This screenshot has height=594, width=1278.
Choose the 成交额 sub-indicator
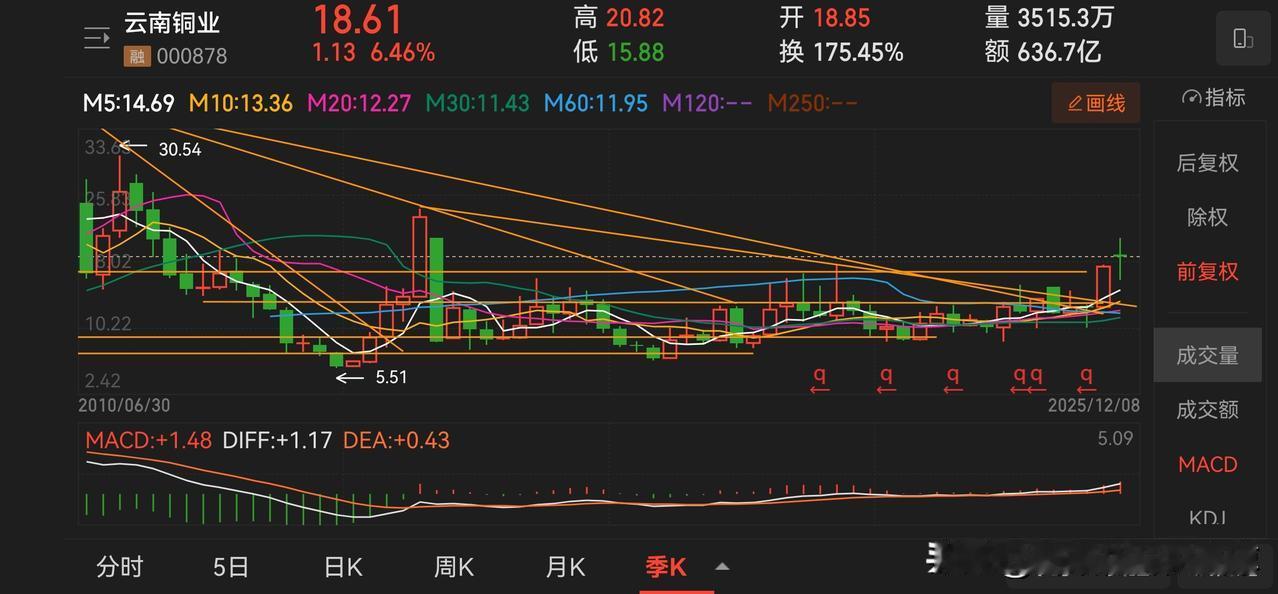1207,409
